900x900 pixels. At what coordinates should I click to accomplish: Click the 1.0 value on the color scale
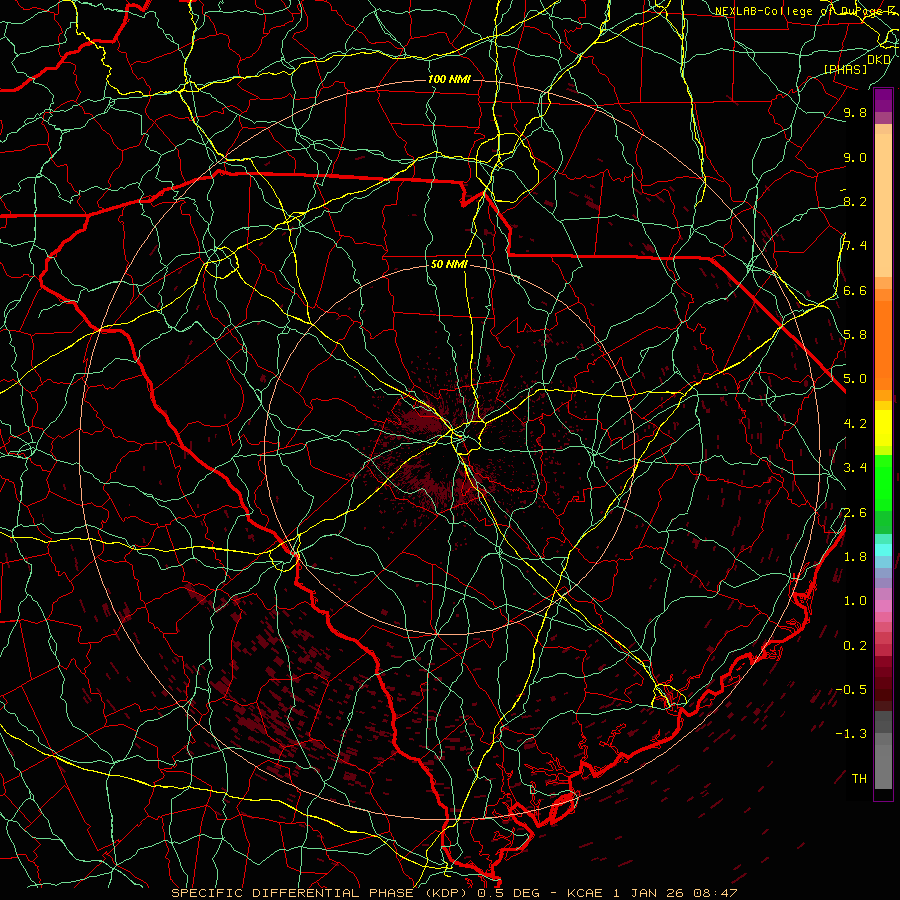point(855,601)
